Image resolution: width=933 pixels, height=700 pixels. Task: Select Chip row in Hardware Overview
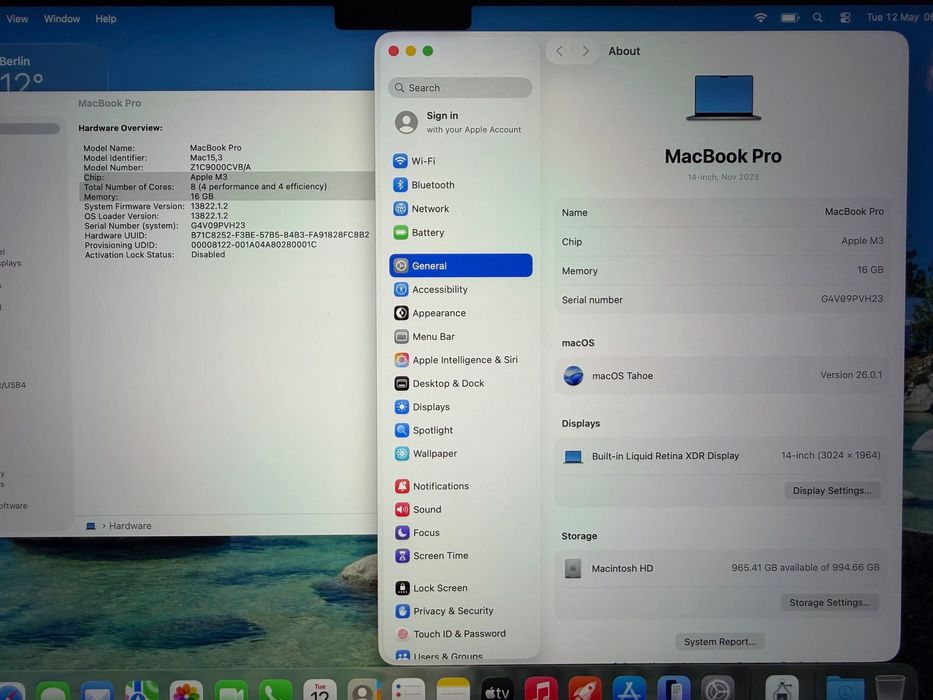tap(226, 177)
